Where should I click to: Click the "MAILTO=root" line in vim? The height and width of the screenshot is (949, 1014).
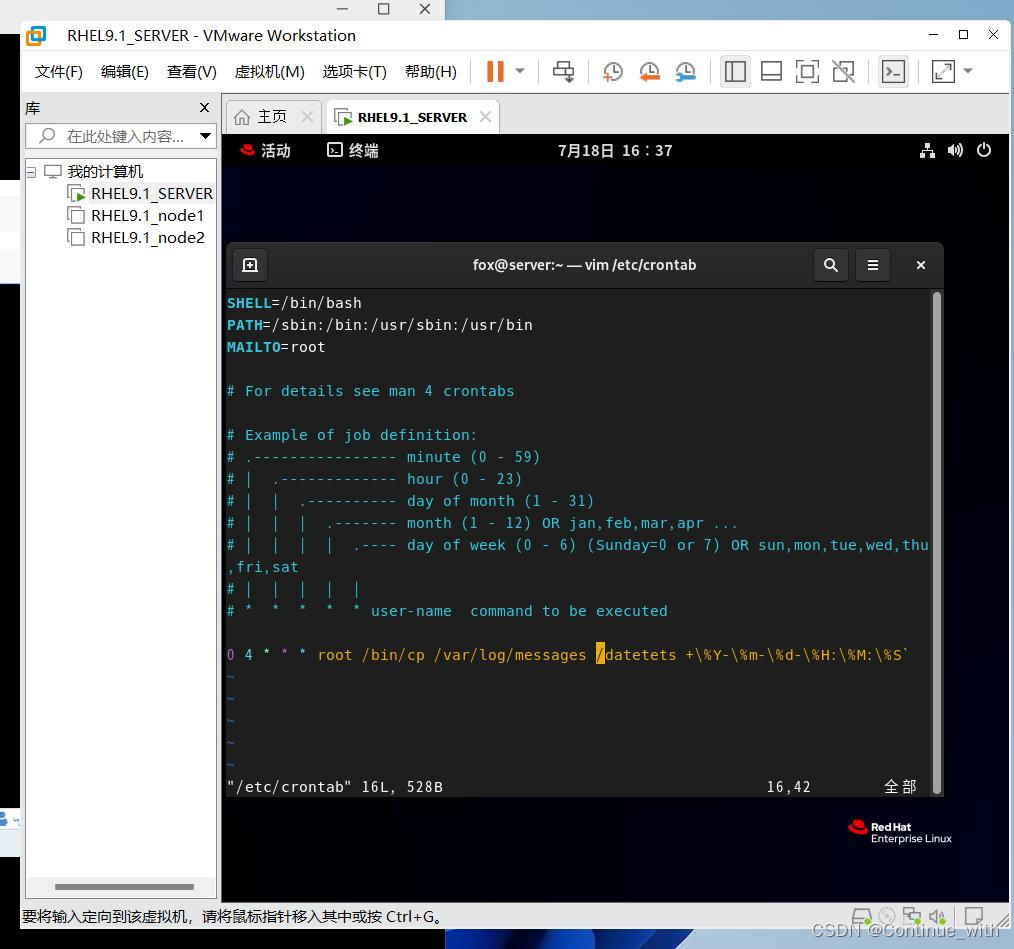[276, 347]
